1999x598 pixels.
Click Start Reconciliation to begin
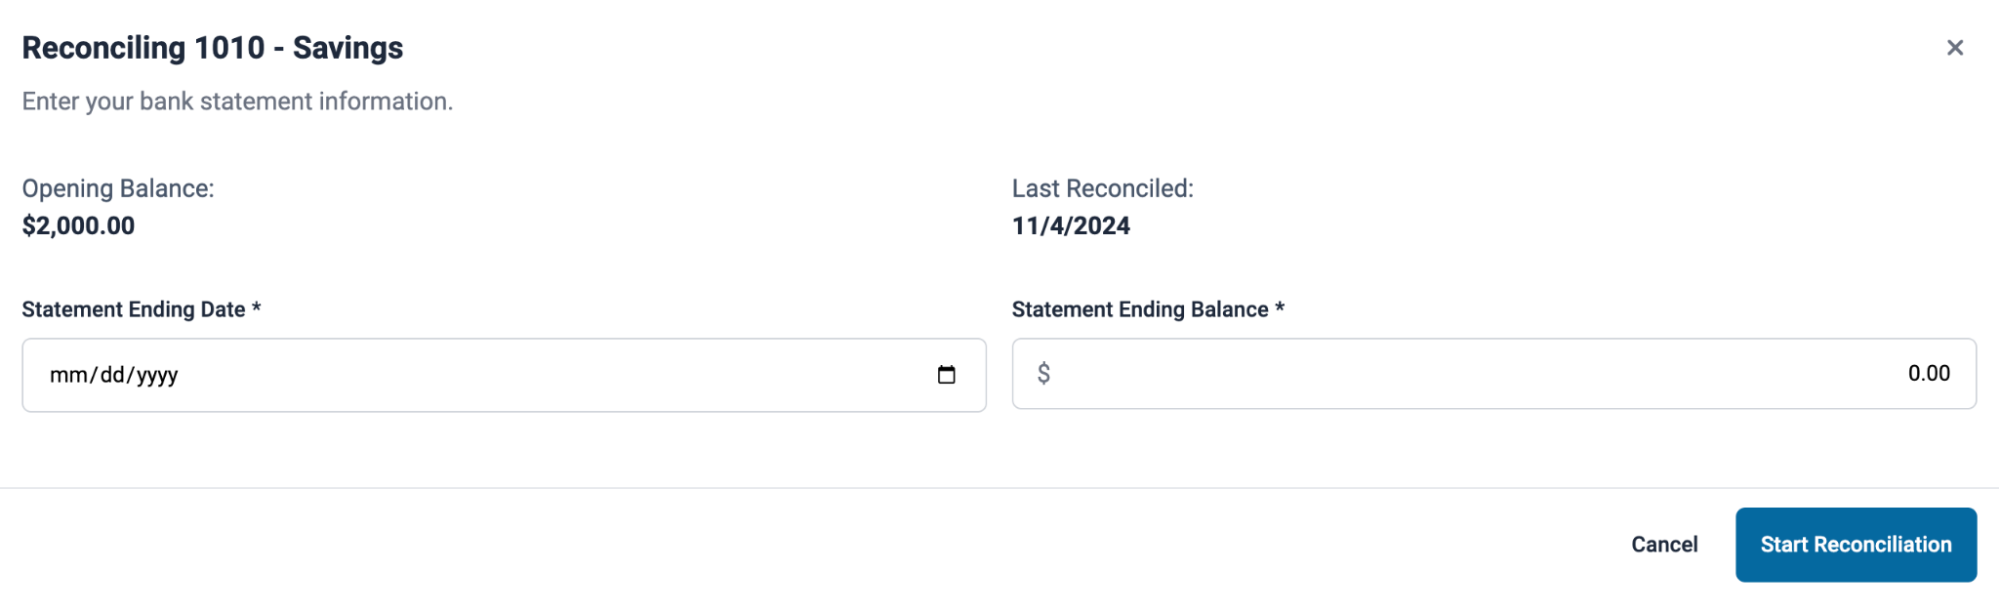click(x=1855, y=544)
